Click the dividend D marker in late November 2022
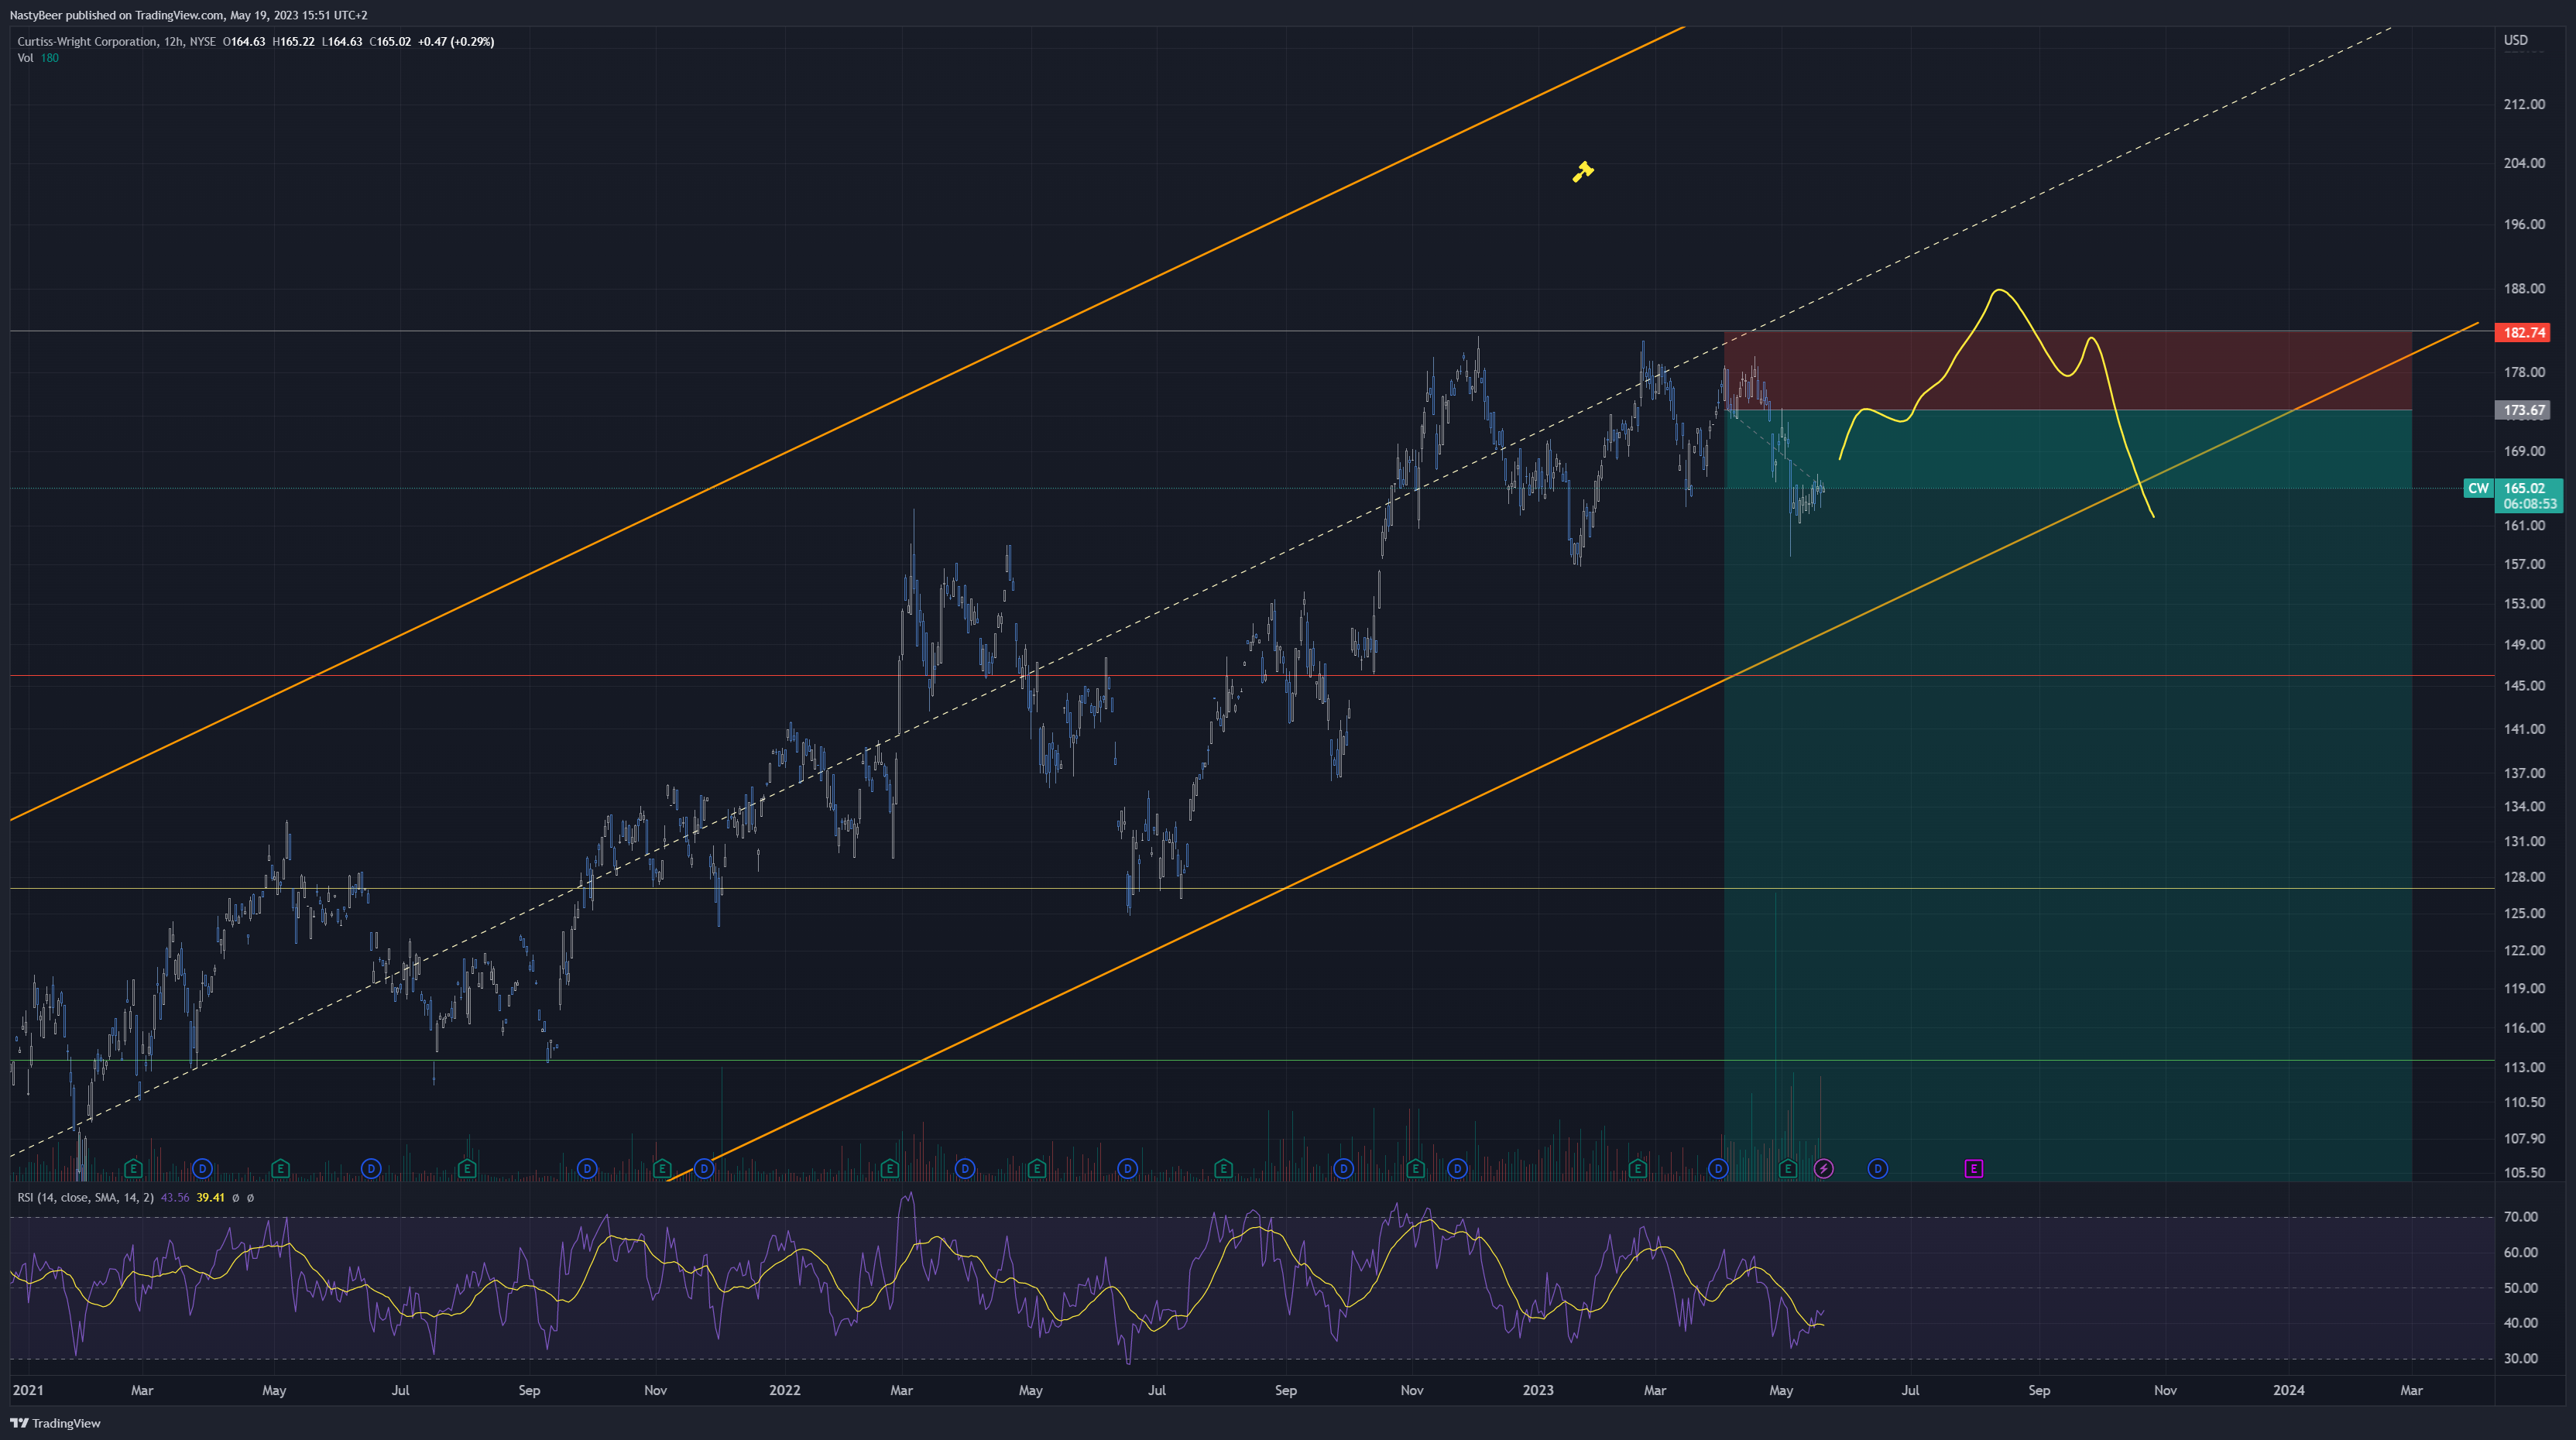 pos(1457,1168)
